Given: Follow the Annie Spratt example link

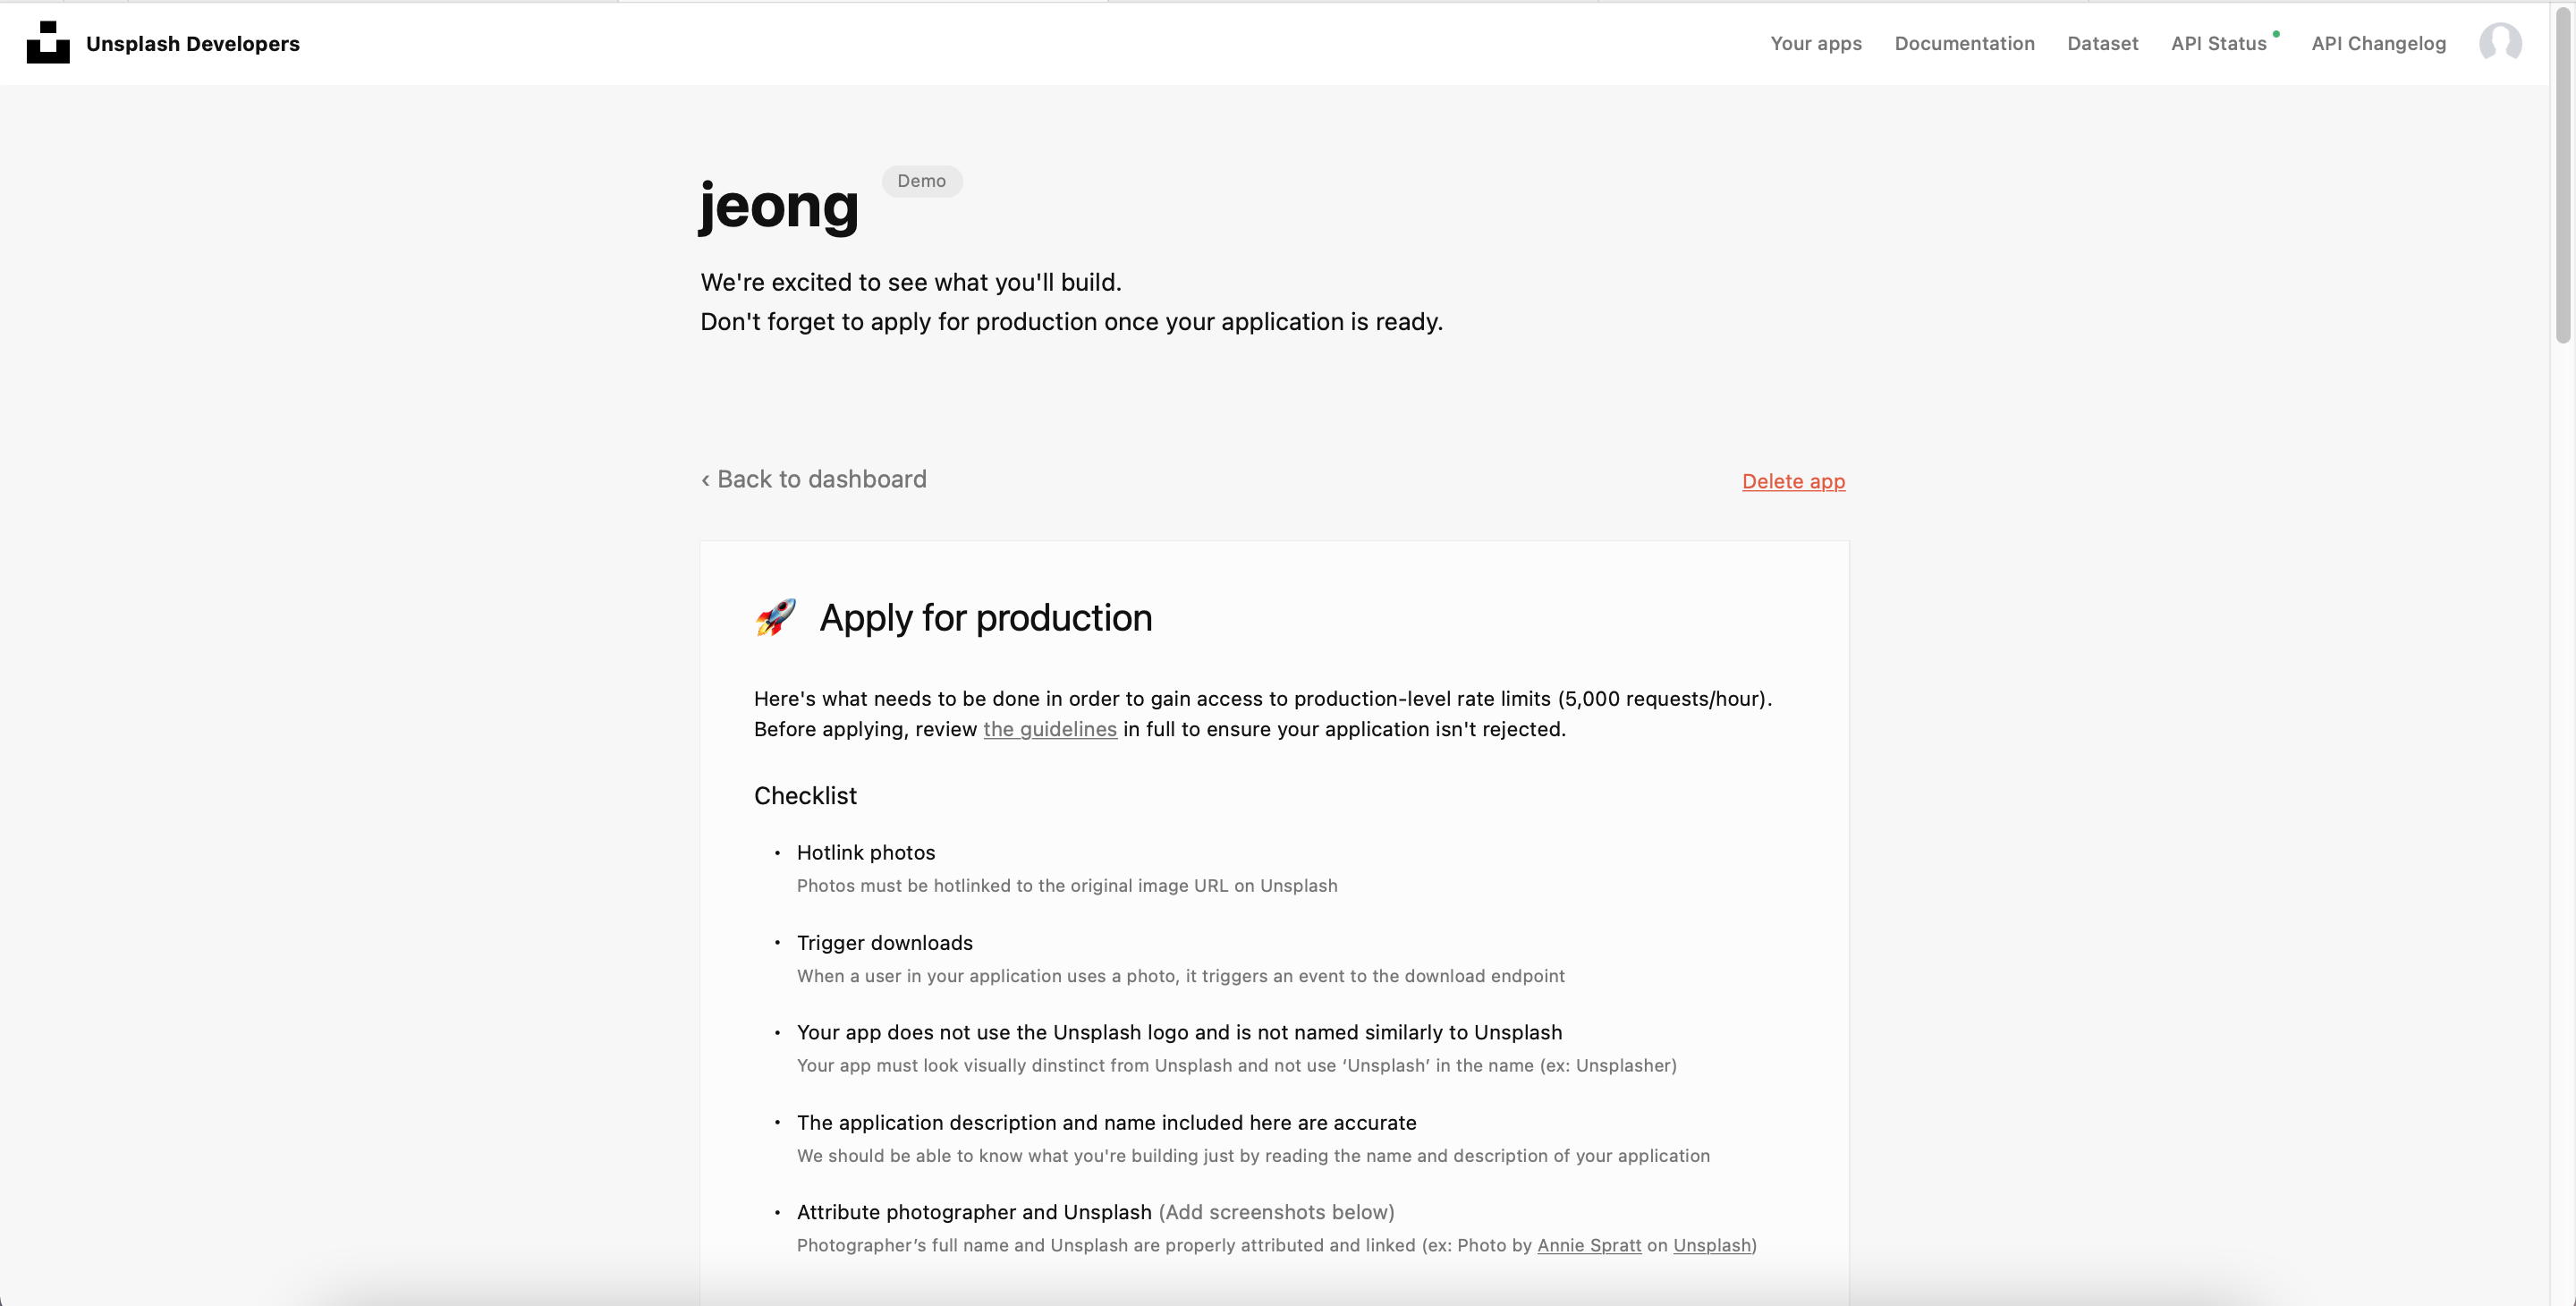Looking at the screenshot, I should (x=1589, y=1245).
